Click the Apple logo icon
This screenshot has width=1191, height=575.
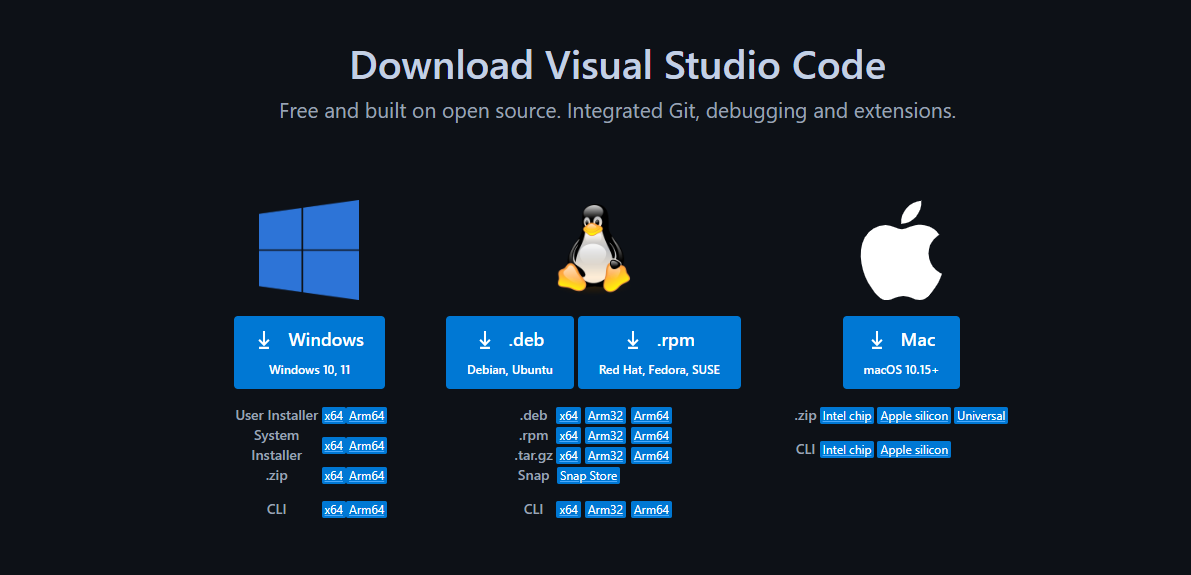coord(902,250)
